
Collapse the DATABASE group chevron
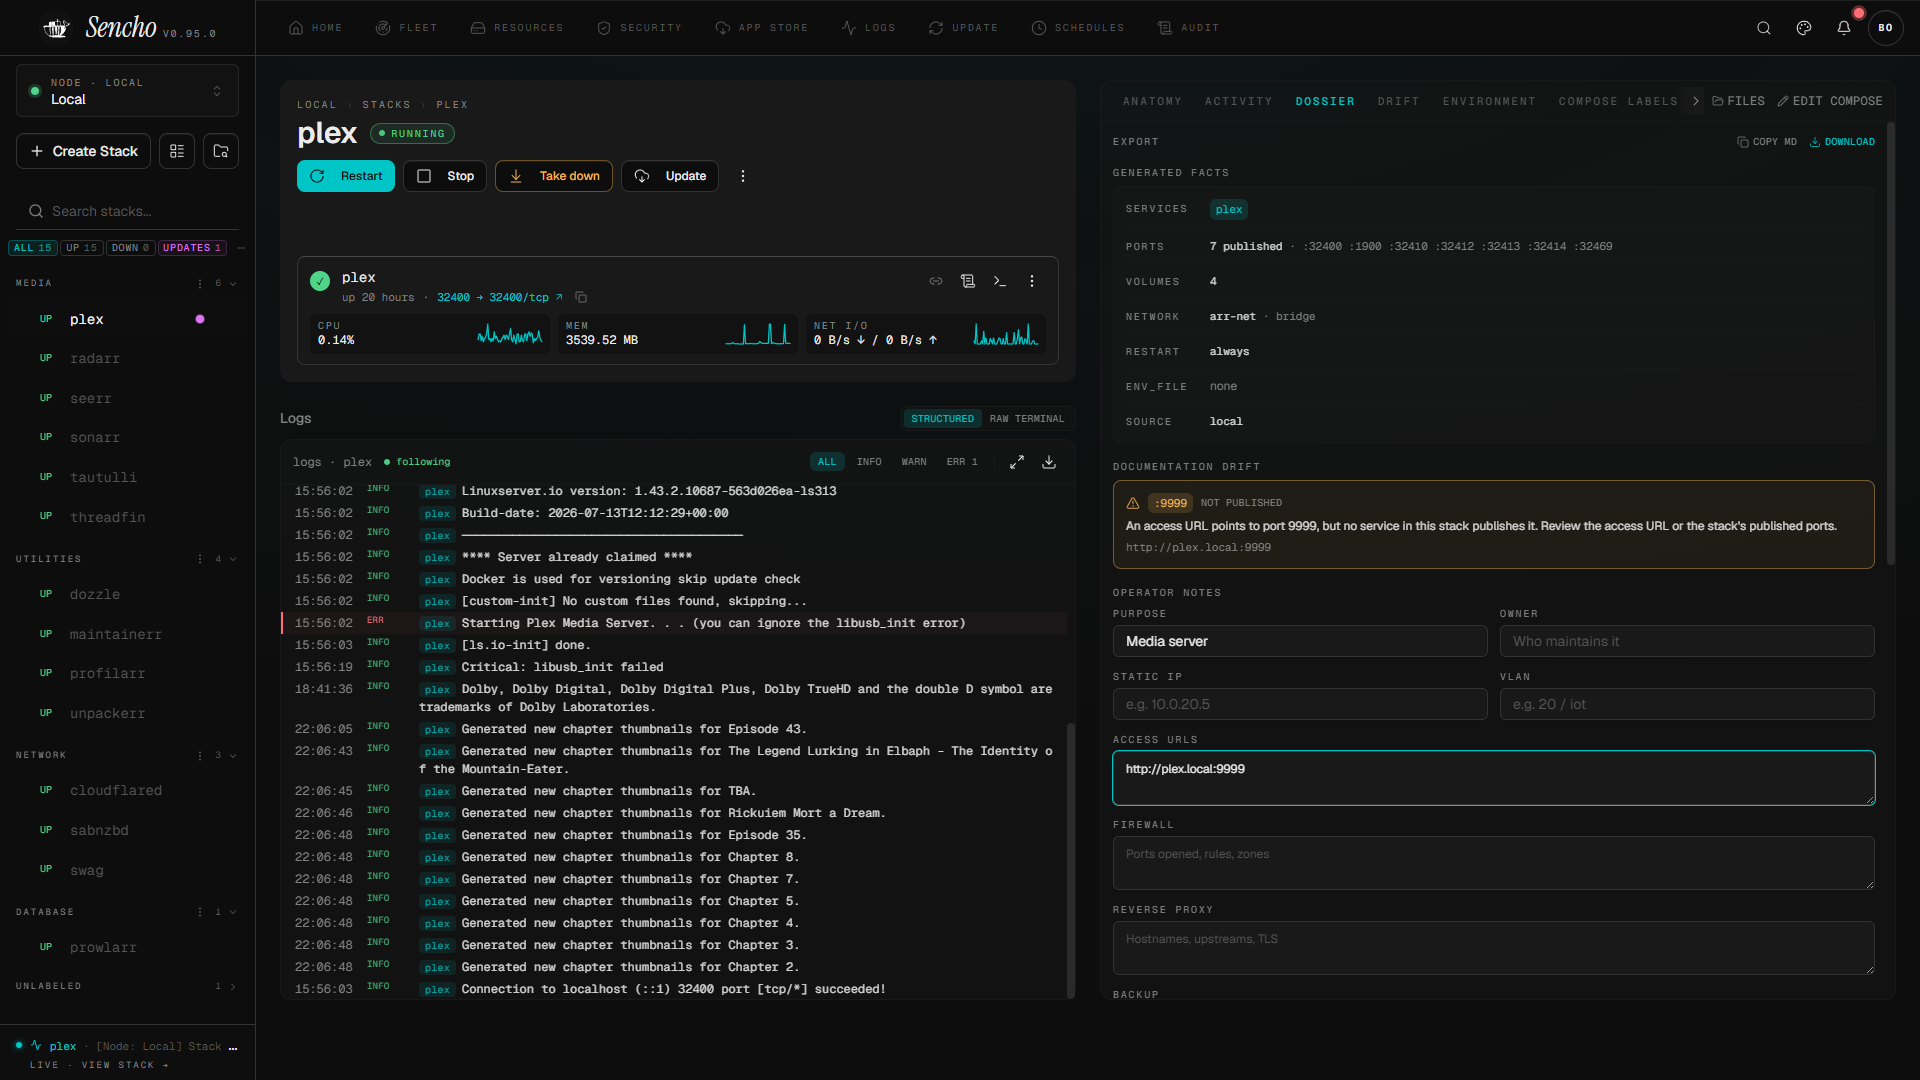pyautogui.click(x=233, y=912)
